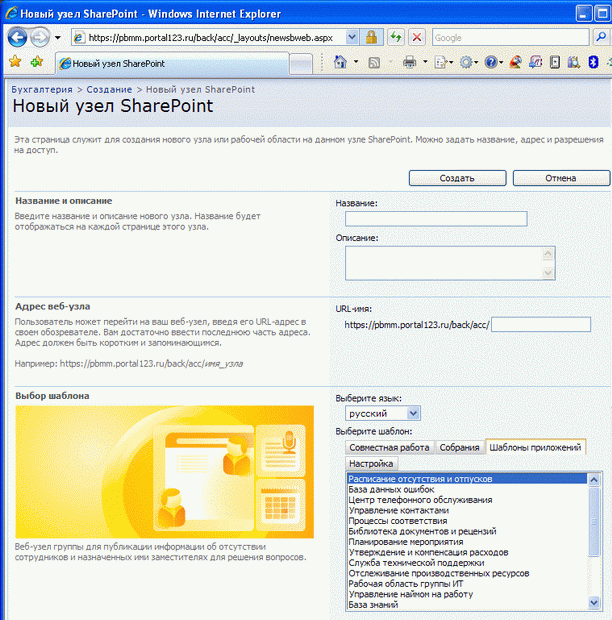Switch to the Совместная работа tab

pos(389,447)
